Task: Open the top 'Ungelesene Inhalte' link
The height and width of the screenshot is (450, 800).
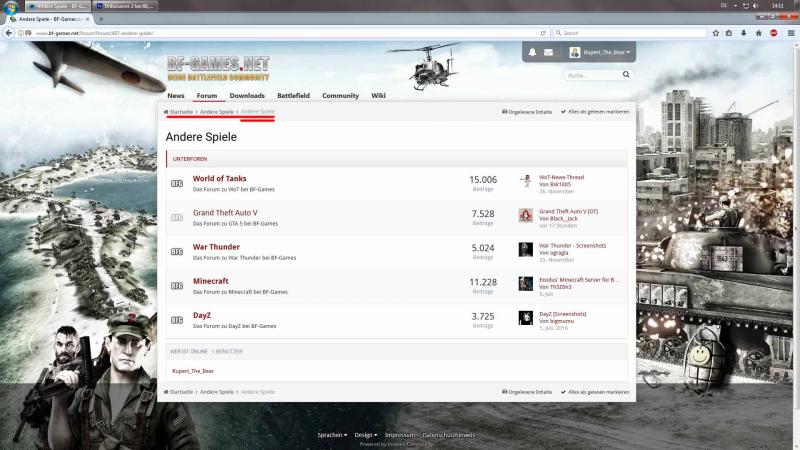Action: click(x=529, y=112)
